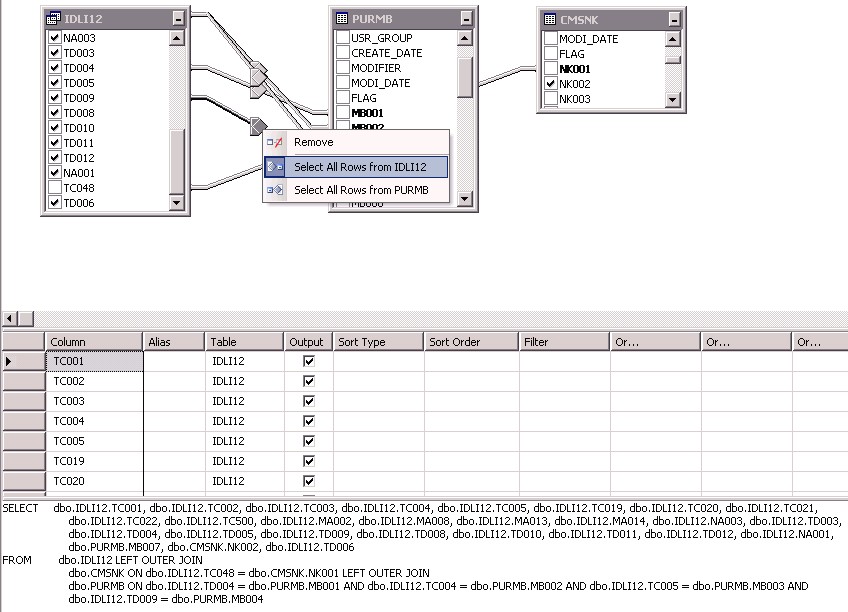Click the PURMB table icon in title bar
Viewport: 848px width, 612px height.
coord(342,18)
